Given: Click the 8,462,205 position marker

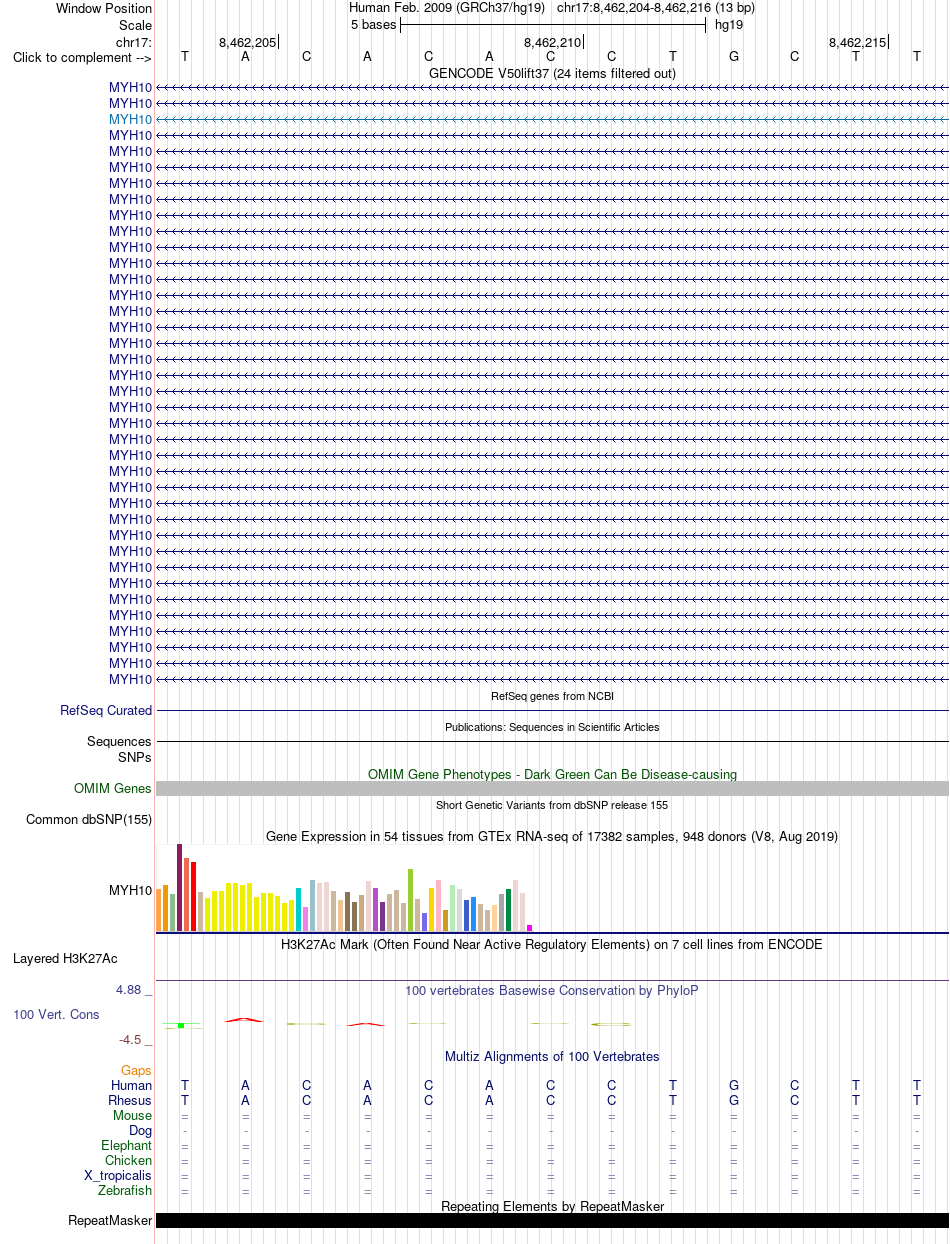Looking at the screenshot, I should [x=248, y=42].
